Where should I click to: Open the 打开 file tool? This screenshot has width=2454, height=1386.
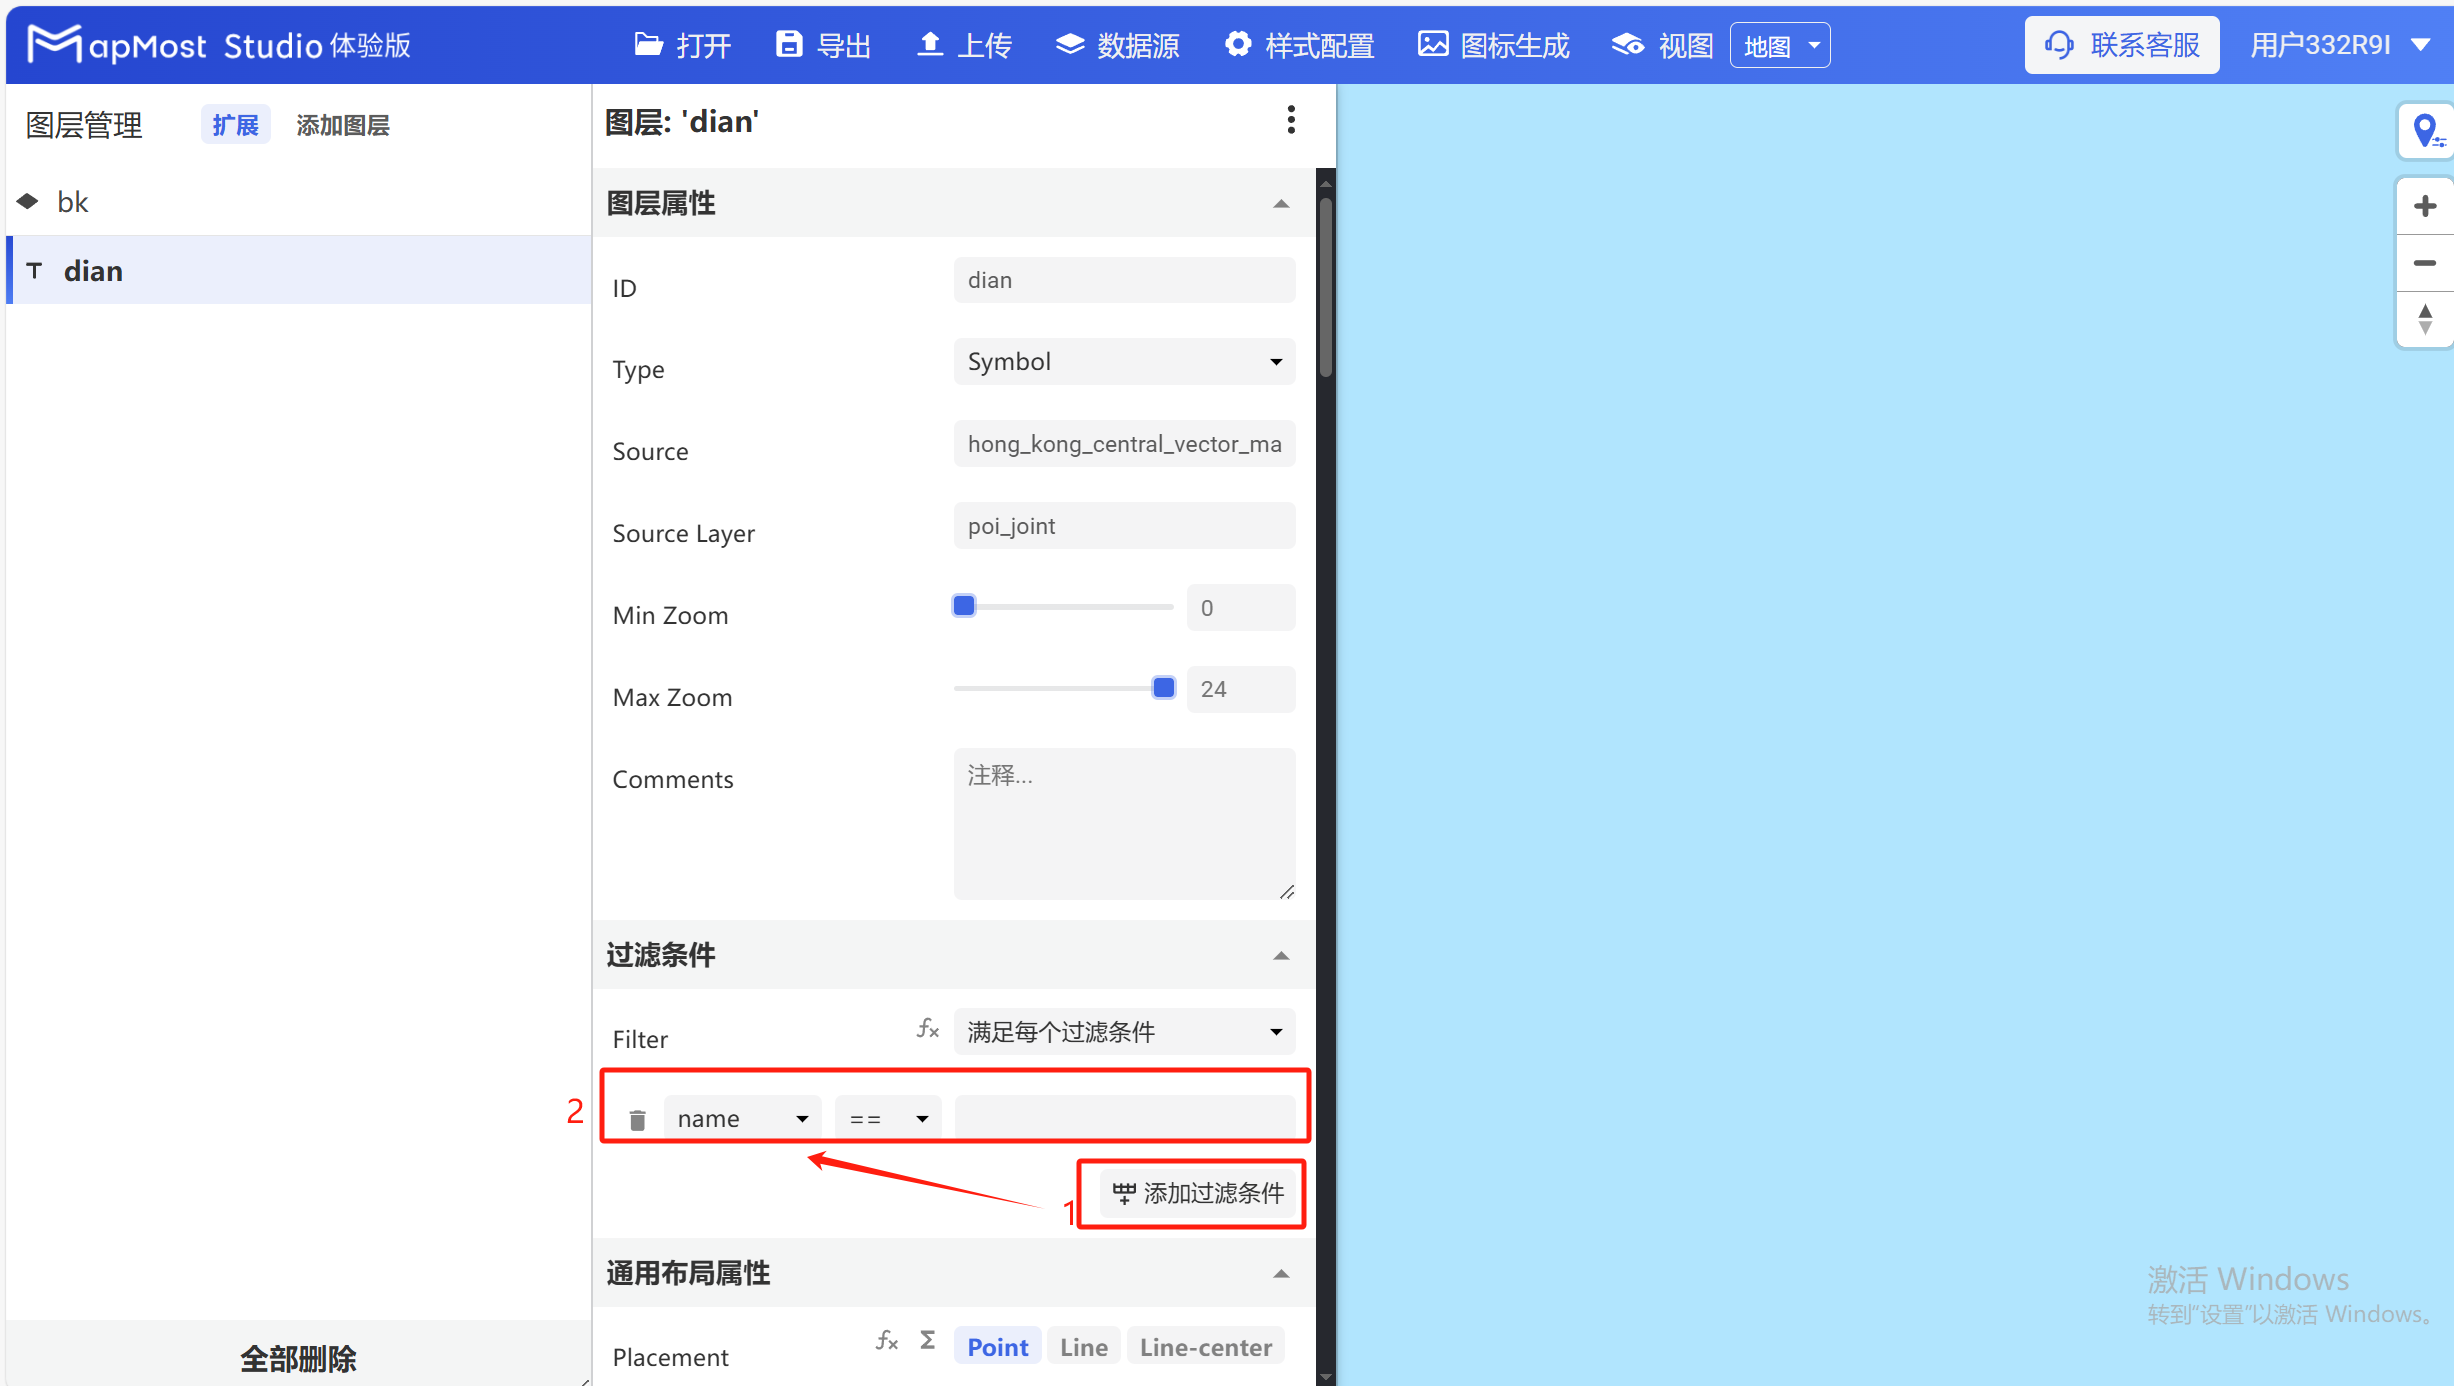[x=681, y=44]
